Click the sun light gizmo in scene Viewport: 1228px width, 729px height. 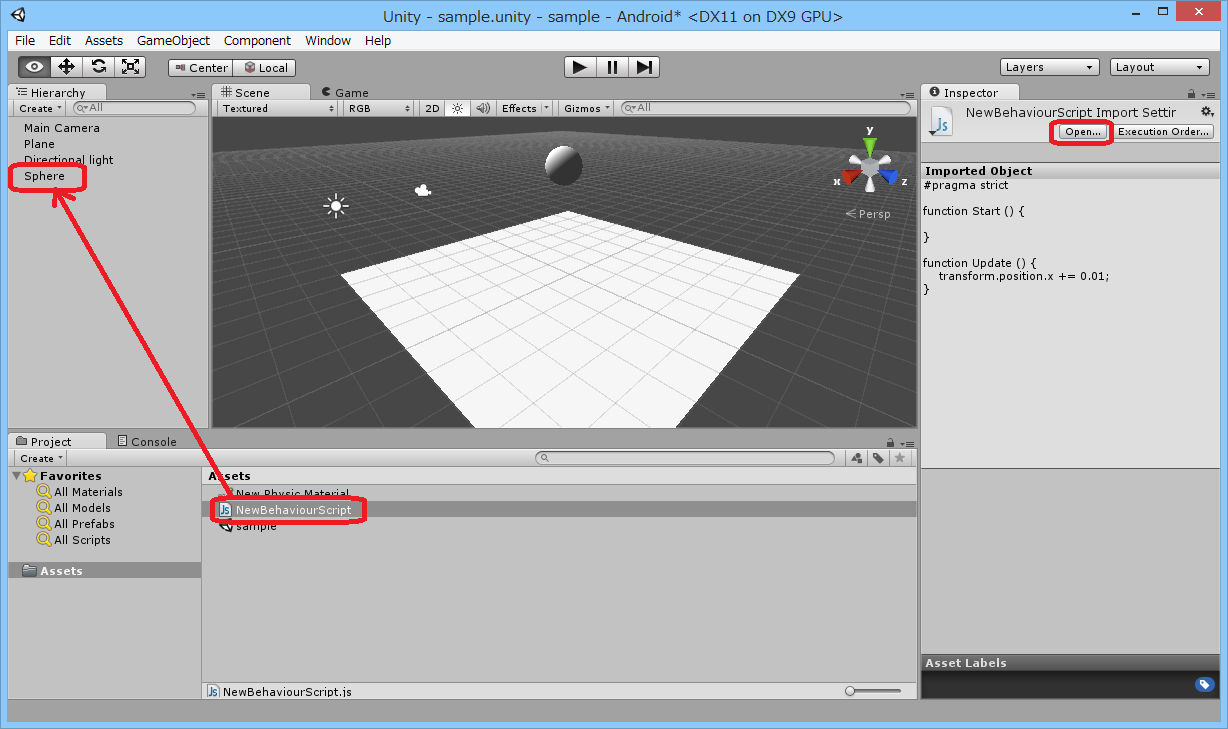336,207
